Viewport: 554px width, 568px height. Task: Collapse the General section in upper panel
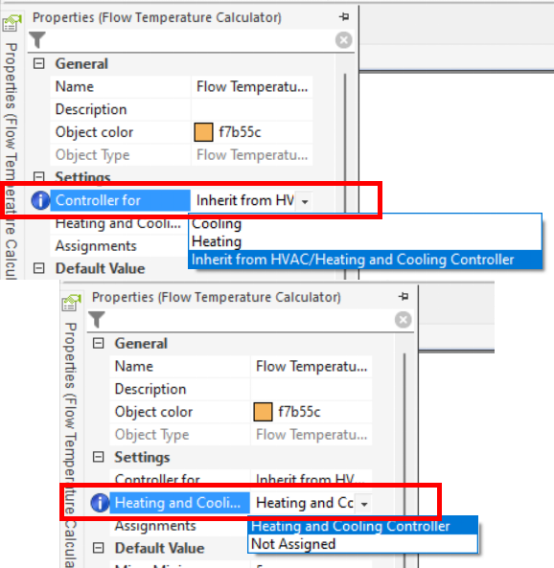click(x=39, y=64)
